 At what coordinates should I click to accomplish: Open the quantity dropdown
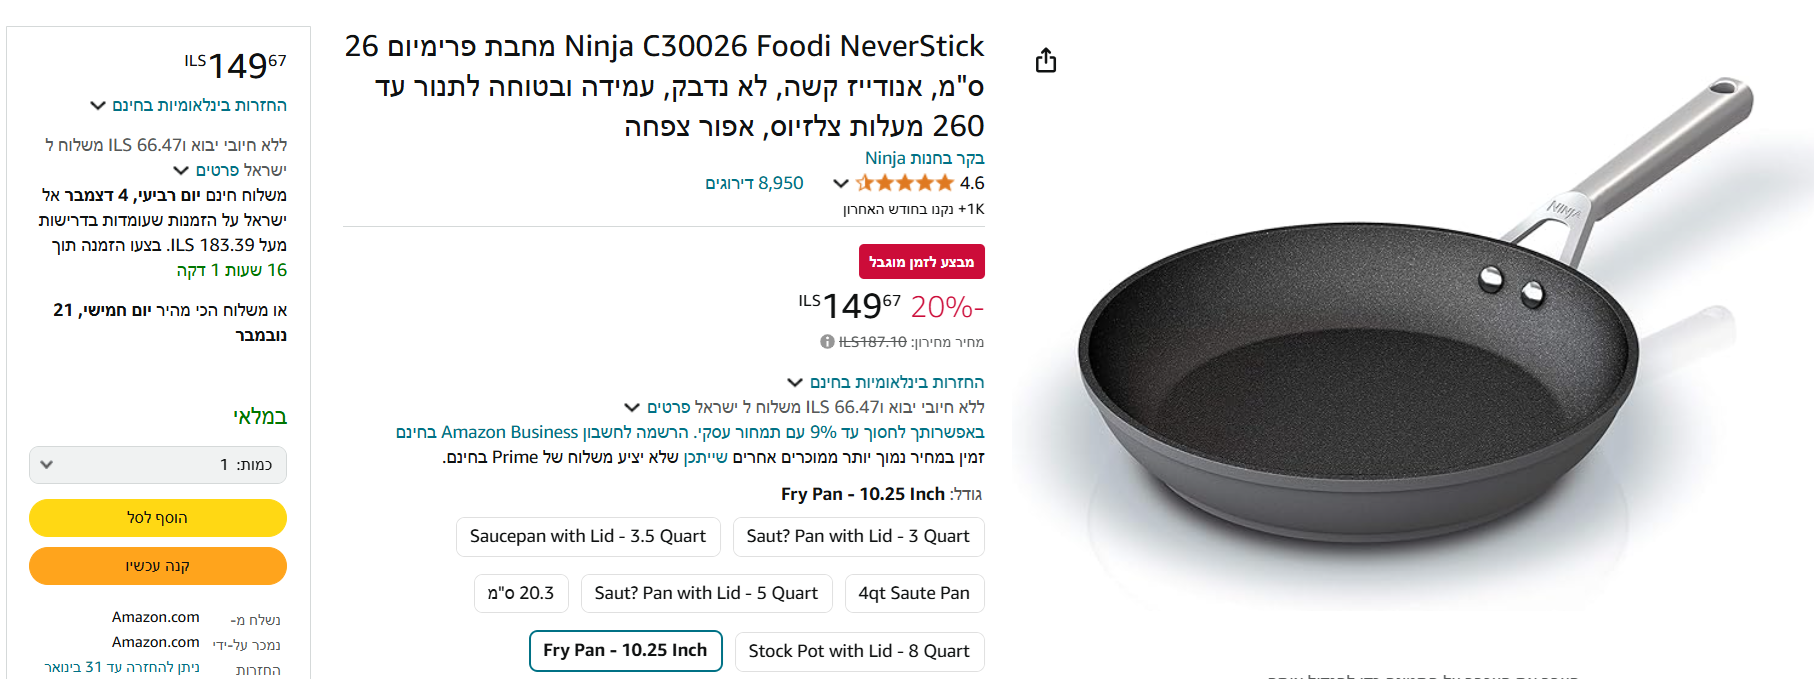click(158, 465)
